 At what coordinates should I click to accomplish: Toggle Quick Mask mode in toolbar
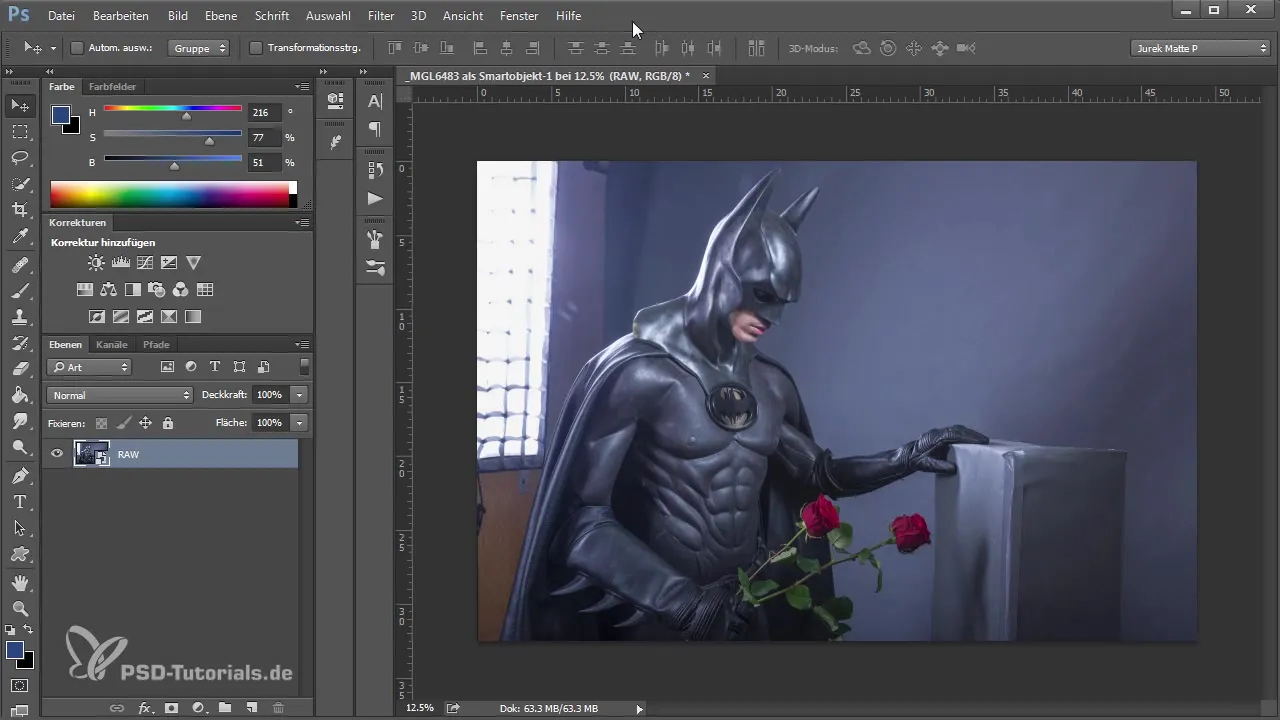point(20,686)
